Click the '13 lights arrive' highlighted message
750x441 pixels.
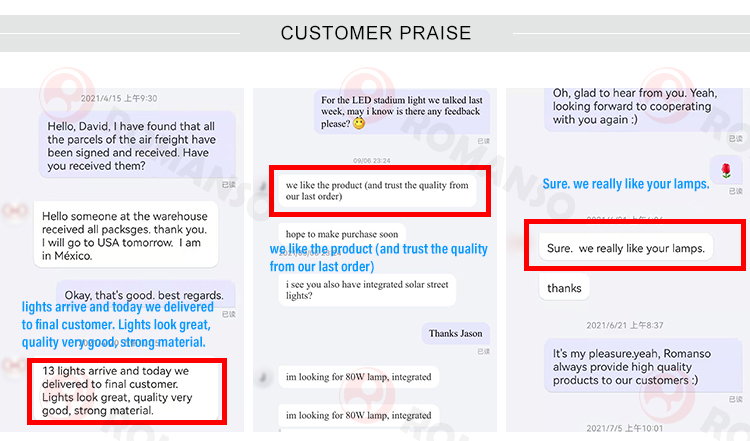(127, 390)
